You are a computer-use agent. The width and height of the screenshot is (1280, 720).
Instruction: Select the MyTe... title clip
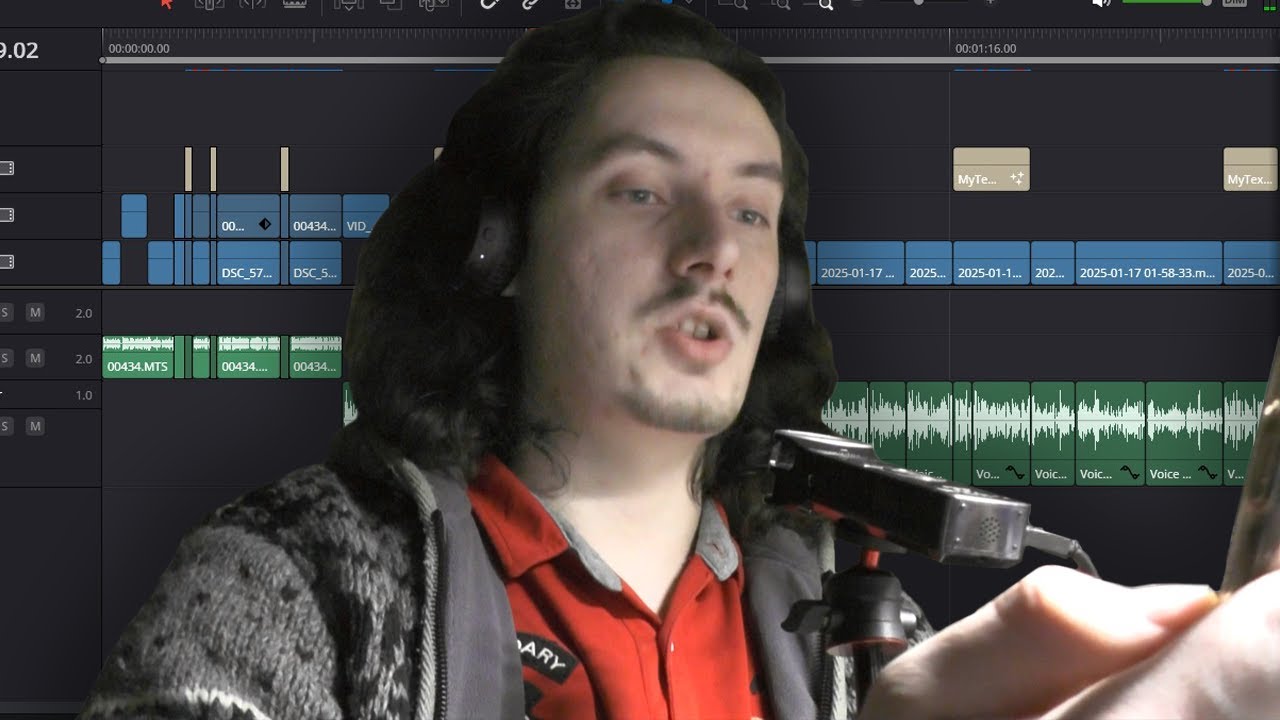pyautogui.click(x=991, y=169)
